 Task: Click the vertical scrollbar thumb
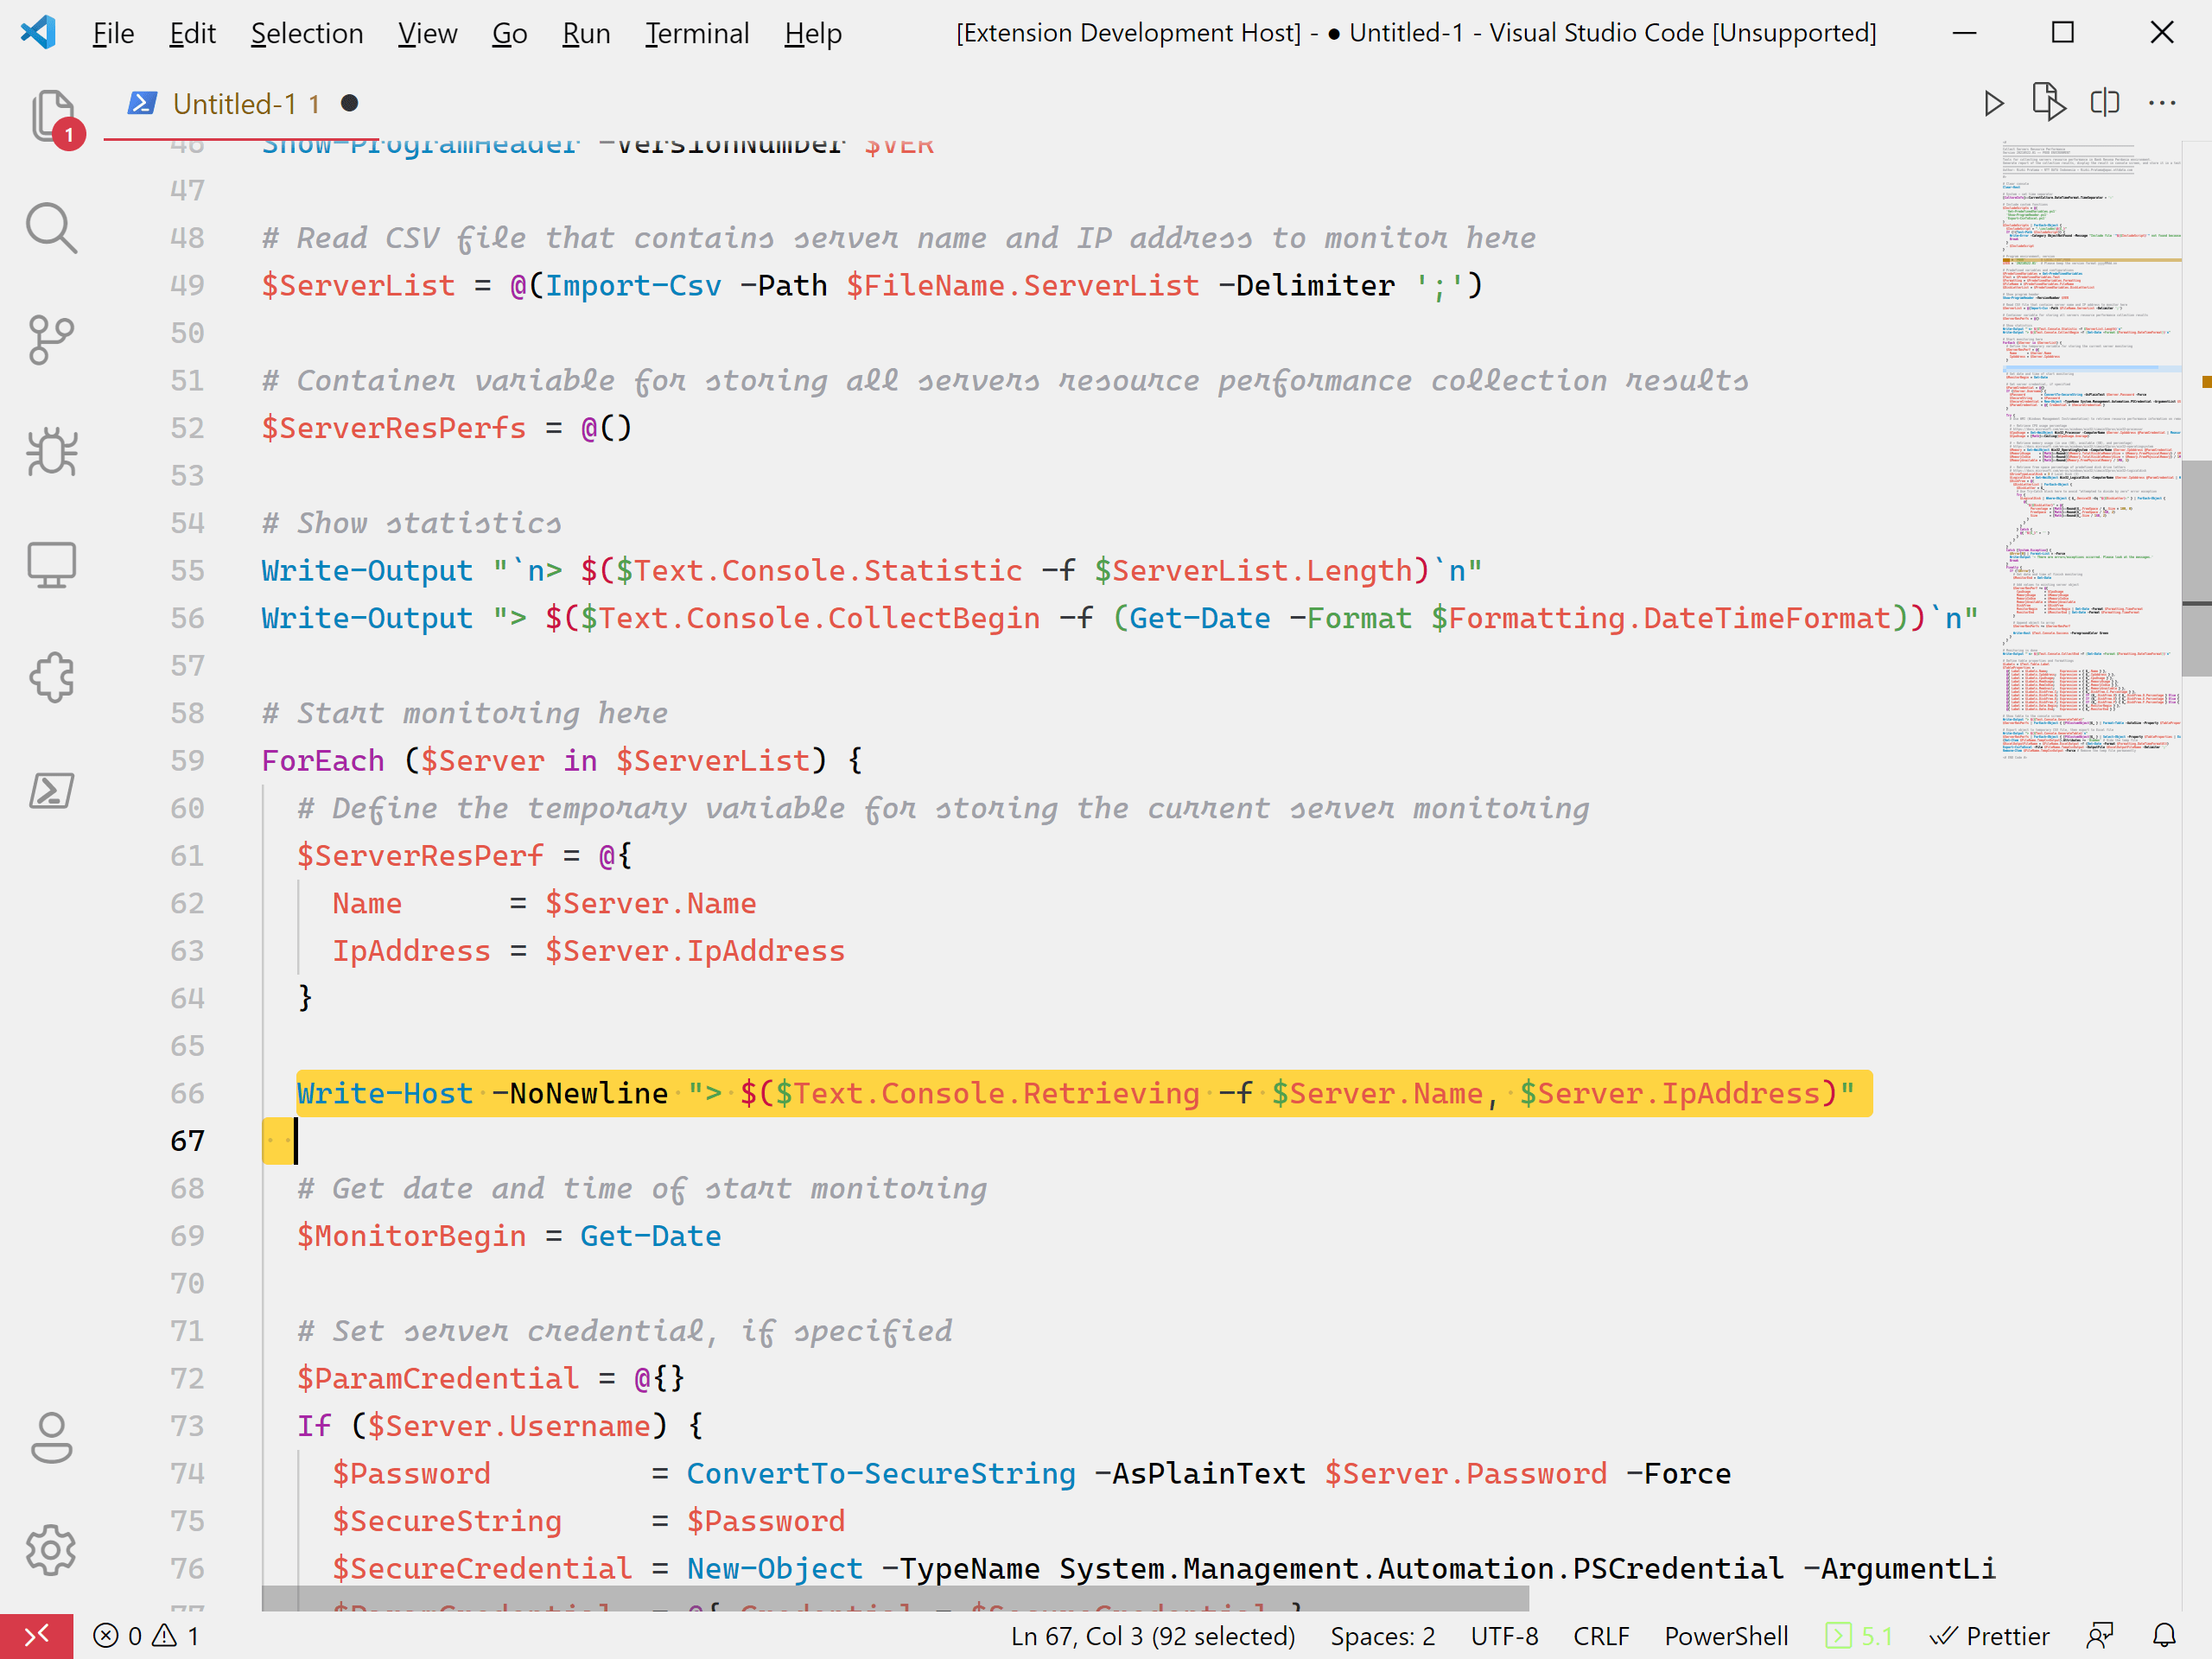pyautogui.click(x=2196, y=568)
